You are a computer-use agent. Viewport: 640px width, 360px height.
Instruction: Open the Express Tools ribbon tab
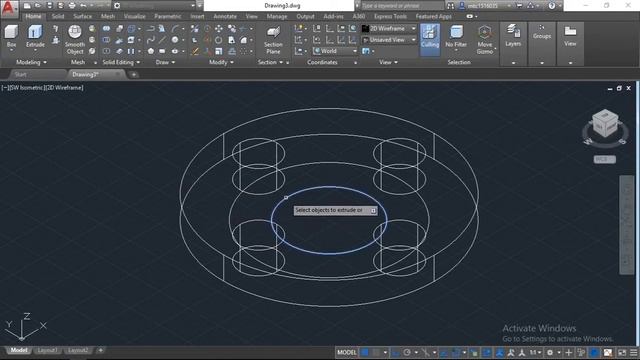tap(390, 16)
